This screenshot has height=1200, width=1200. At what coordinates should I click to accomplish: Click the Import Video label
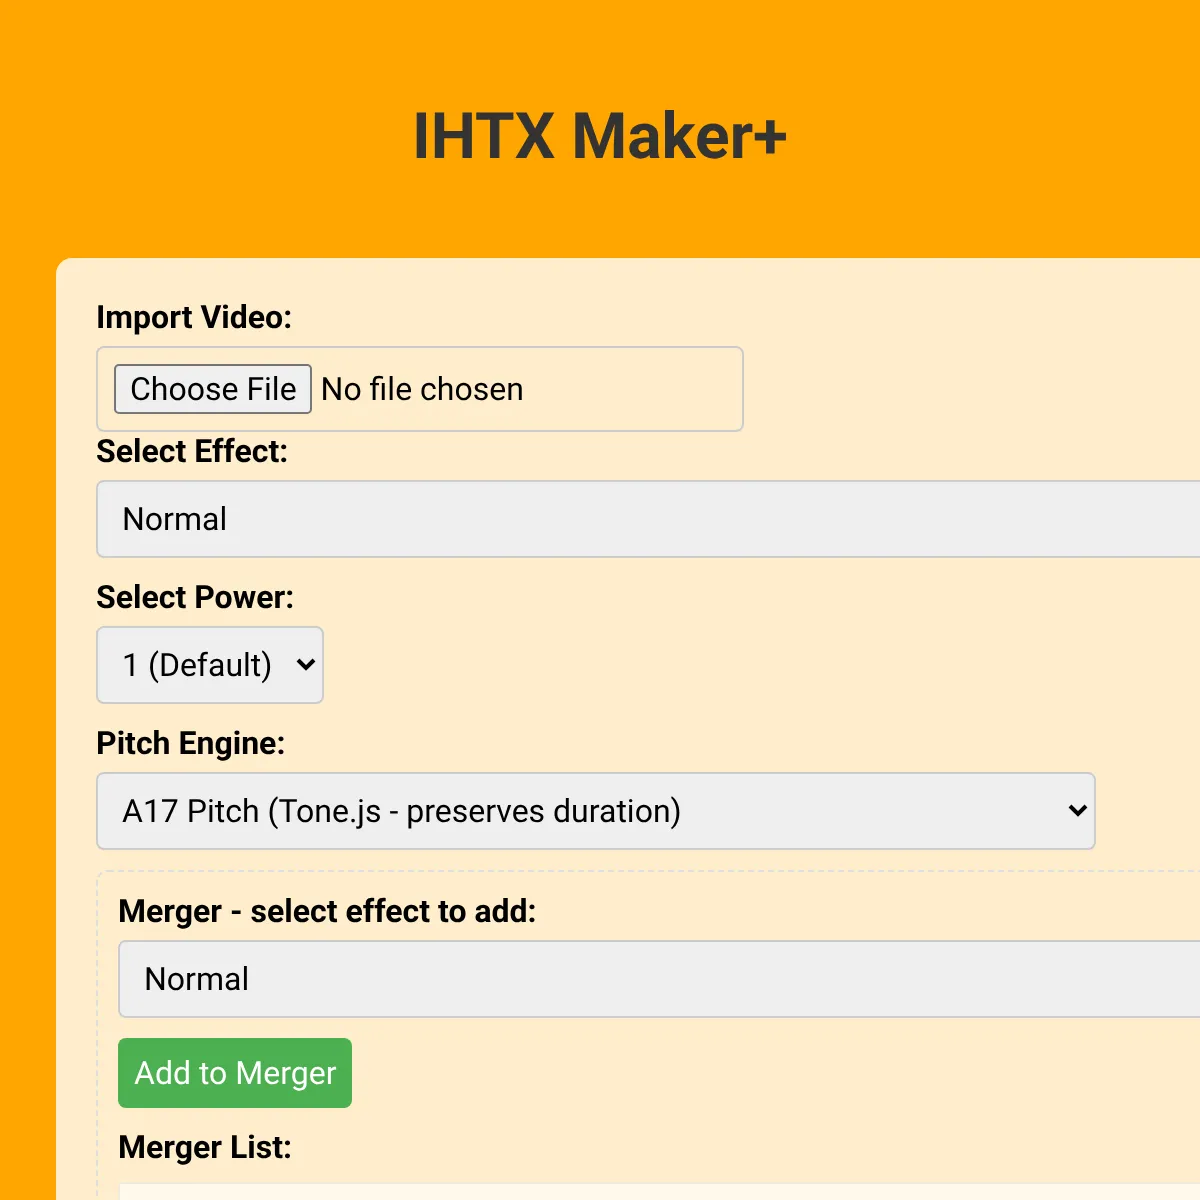[x=194, y=317]
